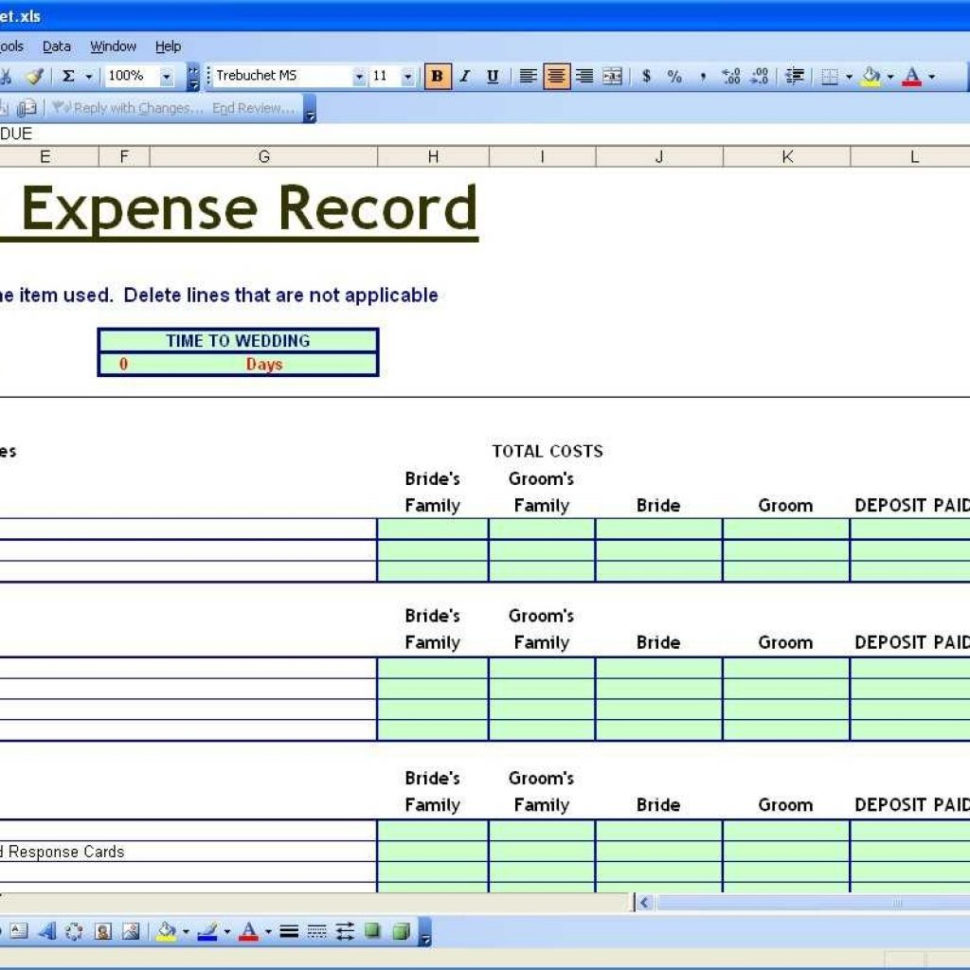
Task: Expand the zoom percentage dropdown
Action: point(166,76)
